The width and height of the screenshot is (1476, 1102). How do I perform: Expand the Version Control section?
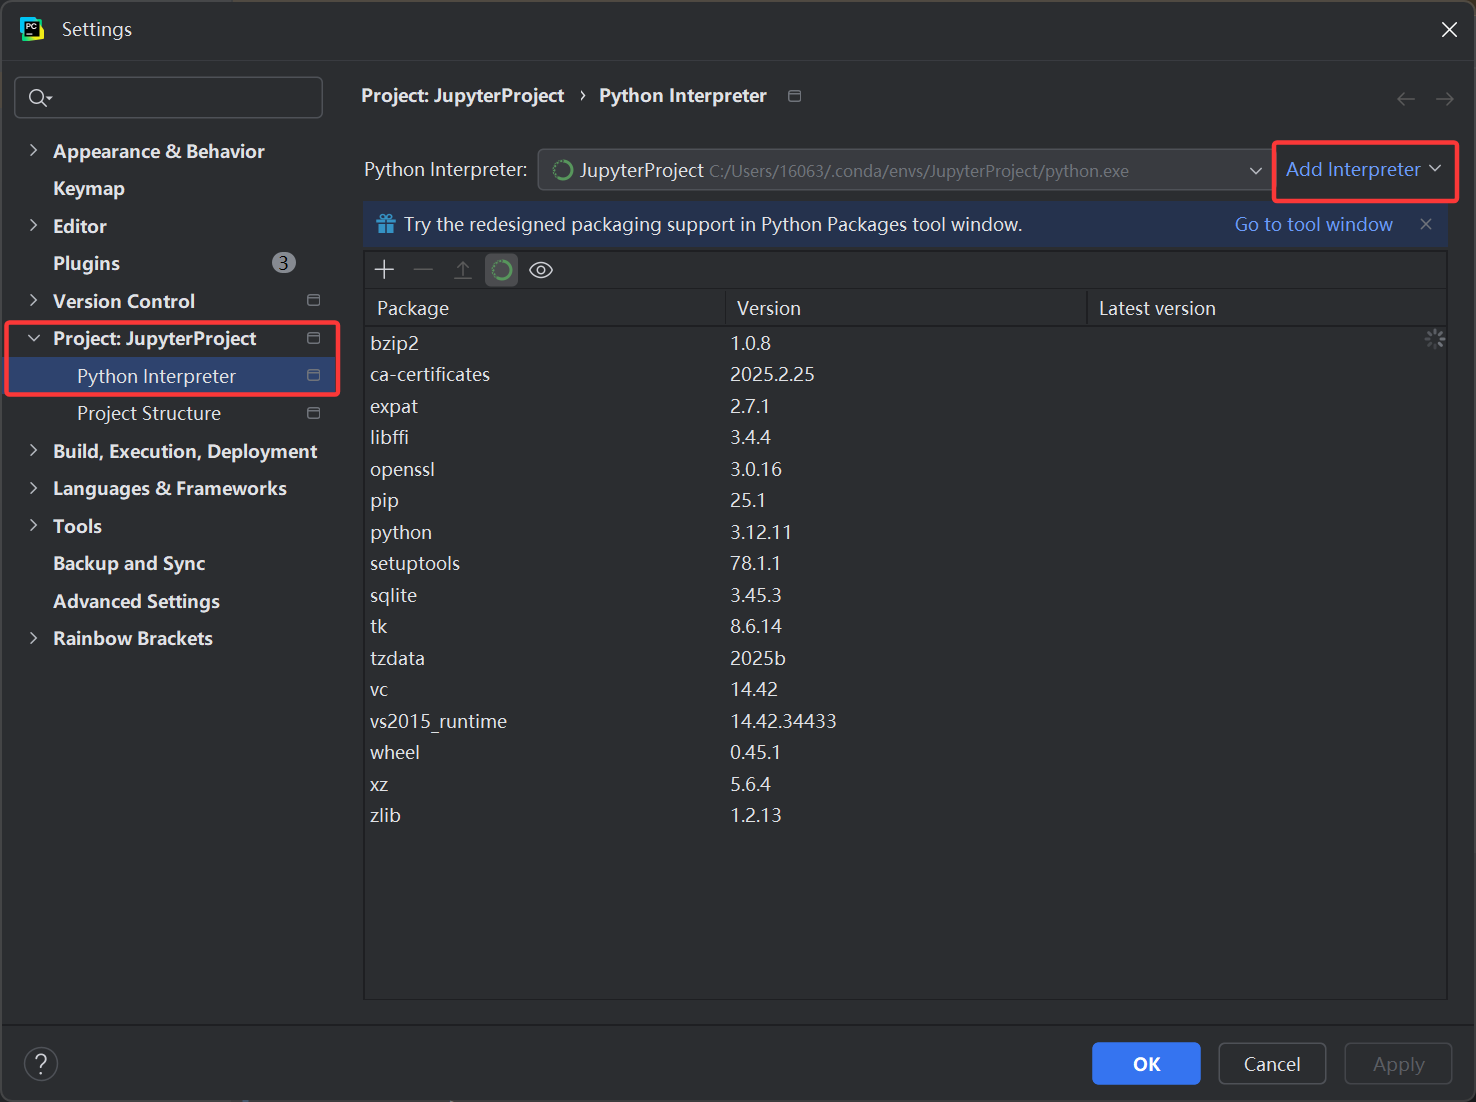(33, 300)
